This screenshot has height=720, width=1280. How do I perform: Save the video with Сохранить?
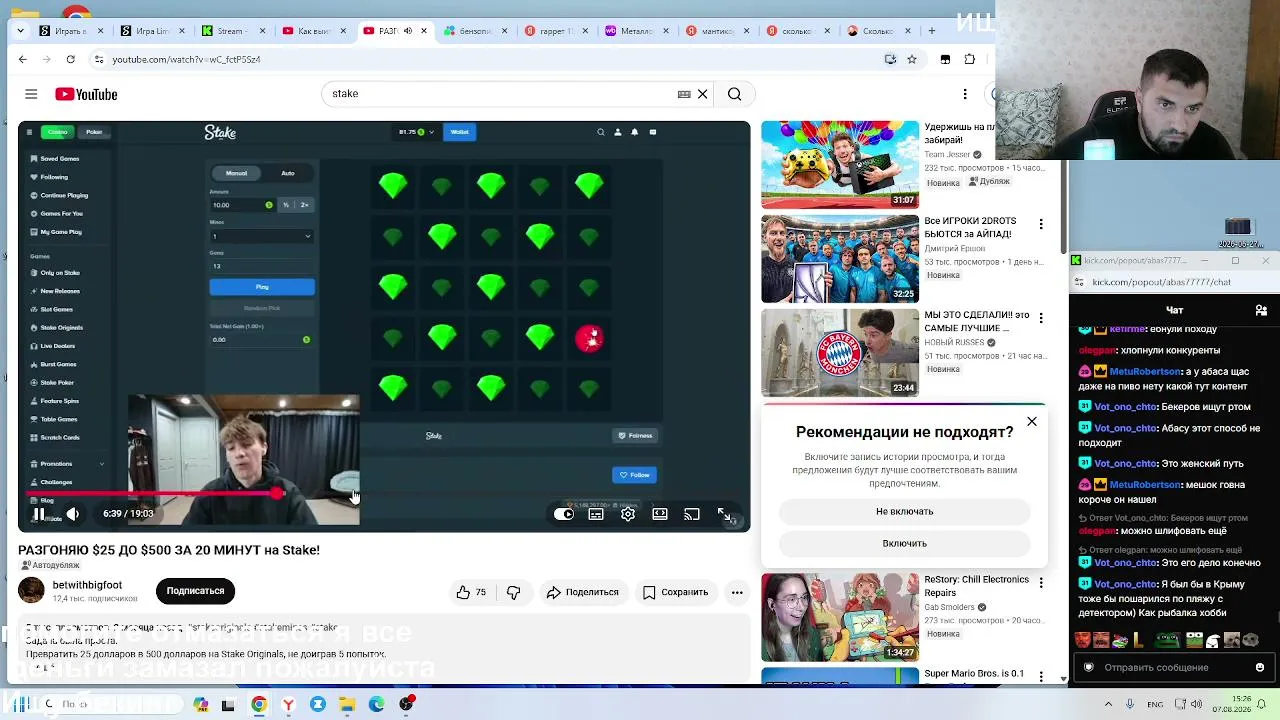tap(675, 592)
